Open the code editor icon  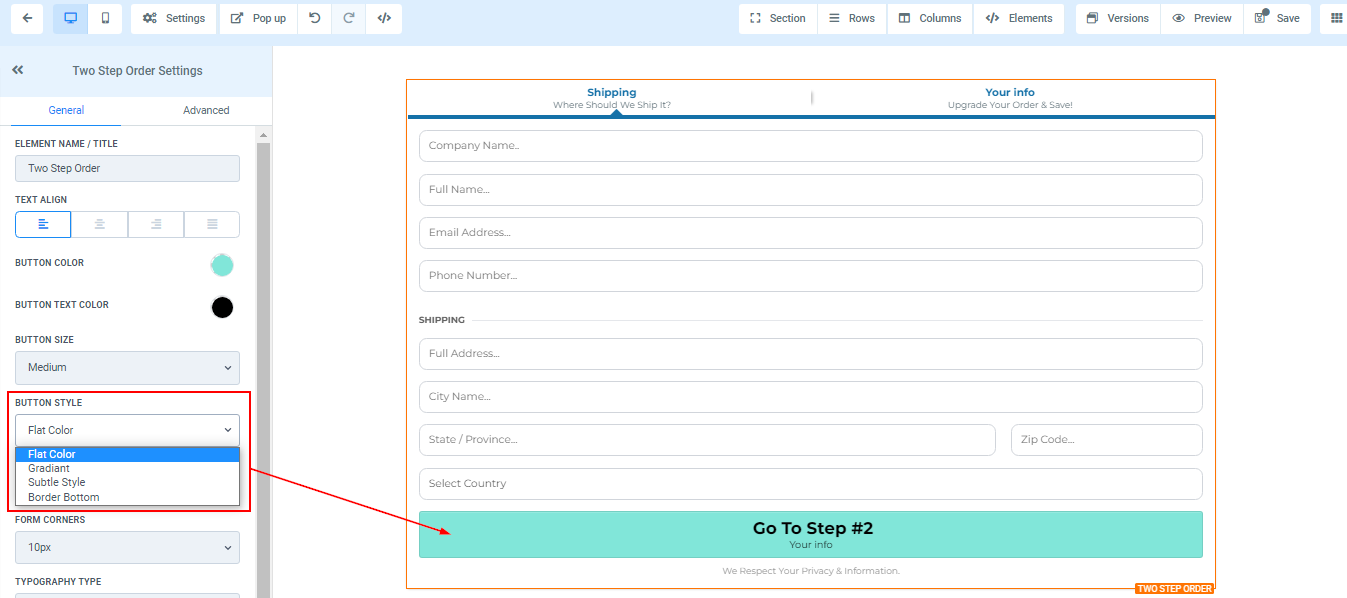(x=384, y=18)
